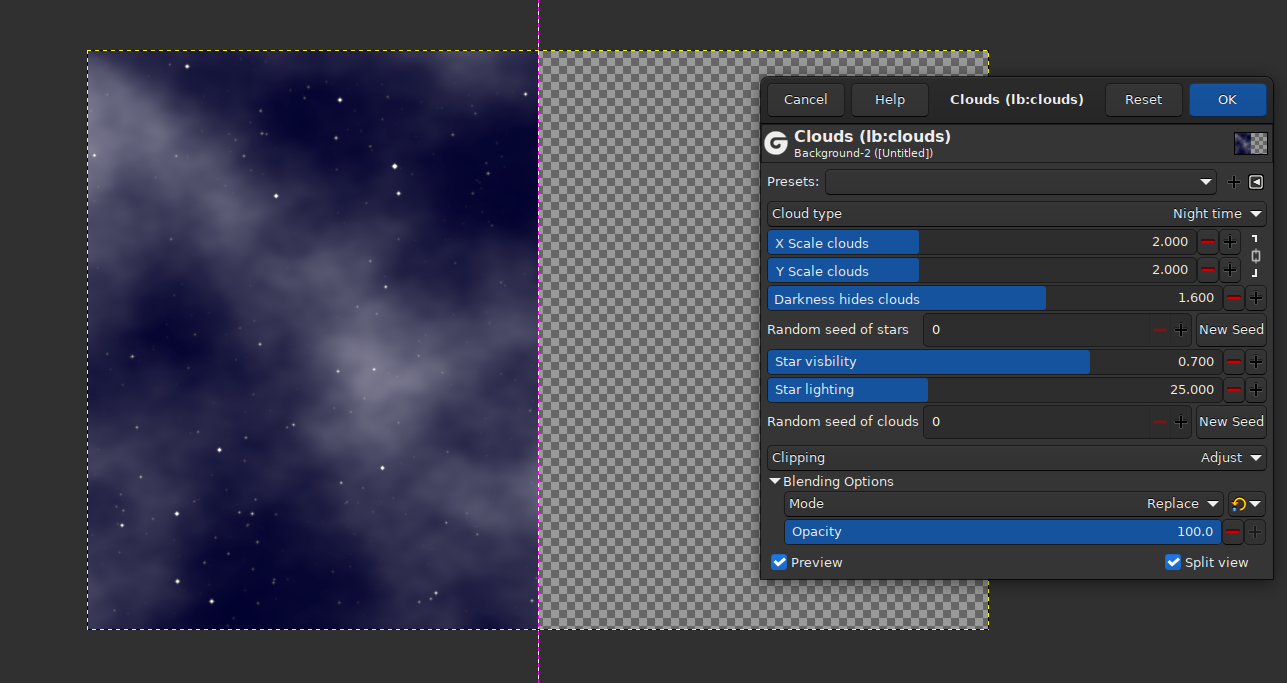Increase X Scale clouds value

(1230, 242)
